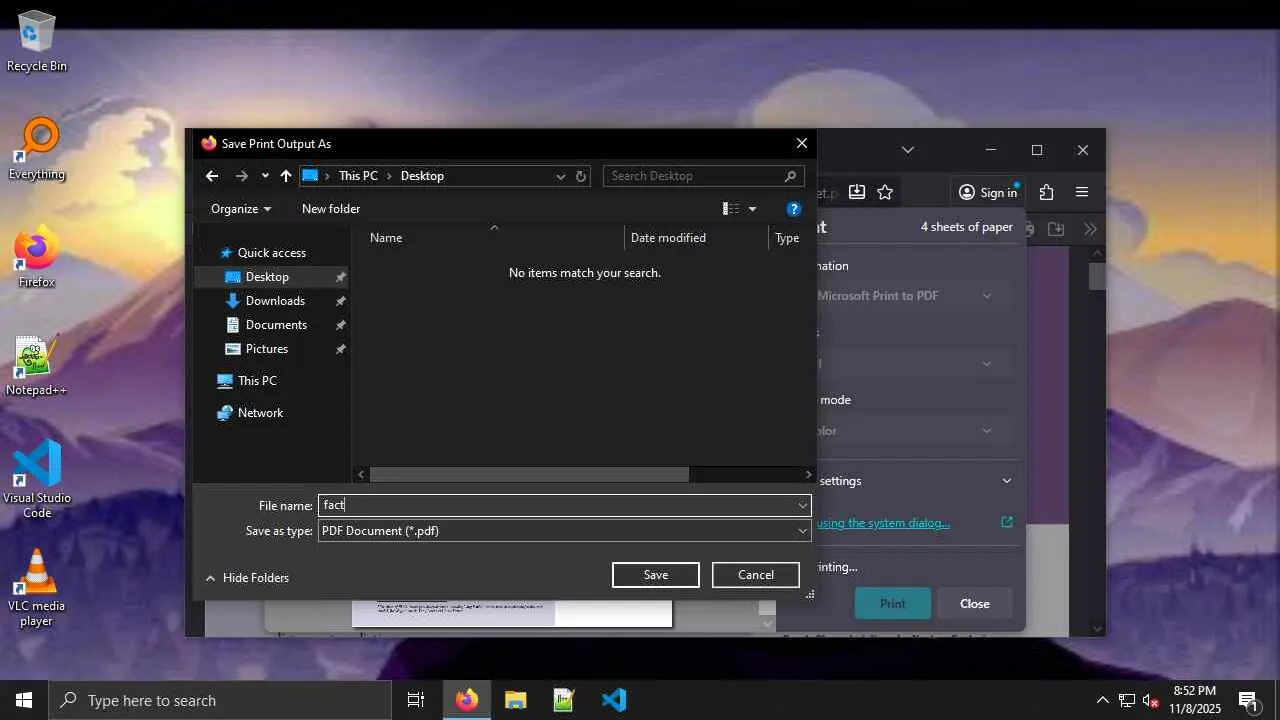Open the print using the system dialog link
1280x720 pixels.
(883, 523)
